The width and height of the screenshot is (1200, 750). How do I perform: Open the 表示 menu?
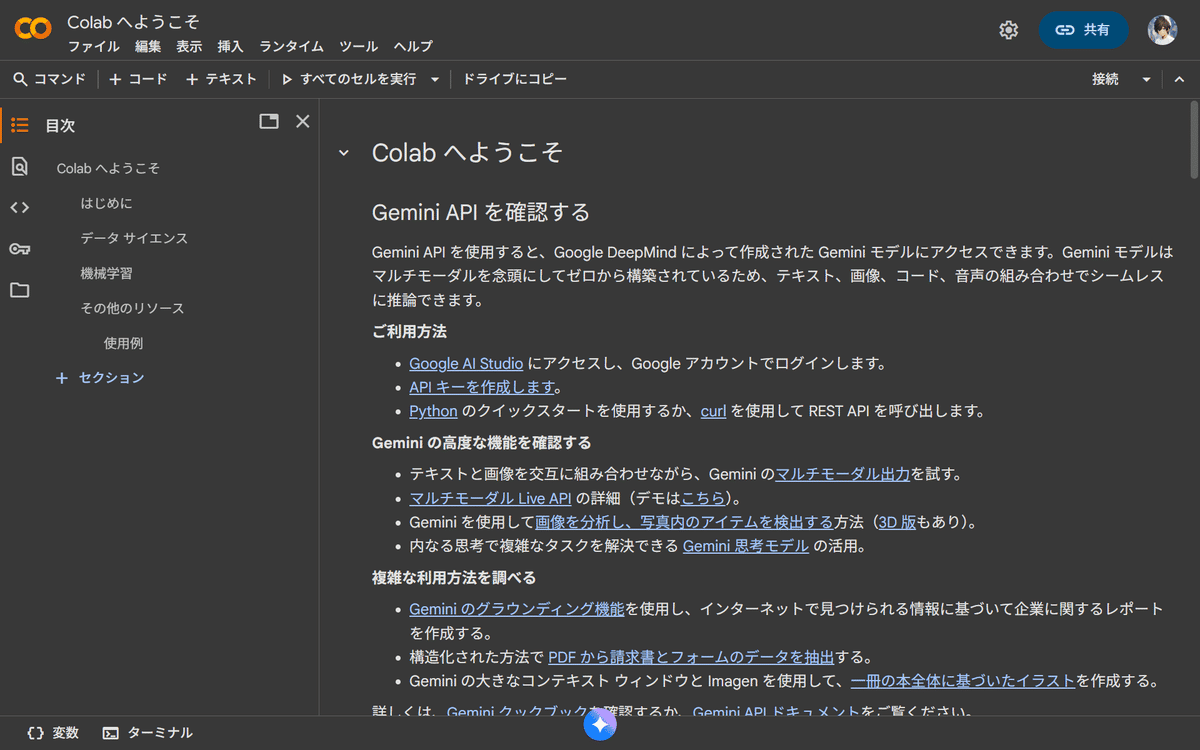189,47
